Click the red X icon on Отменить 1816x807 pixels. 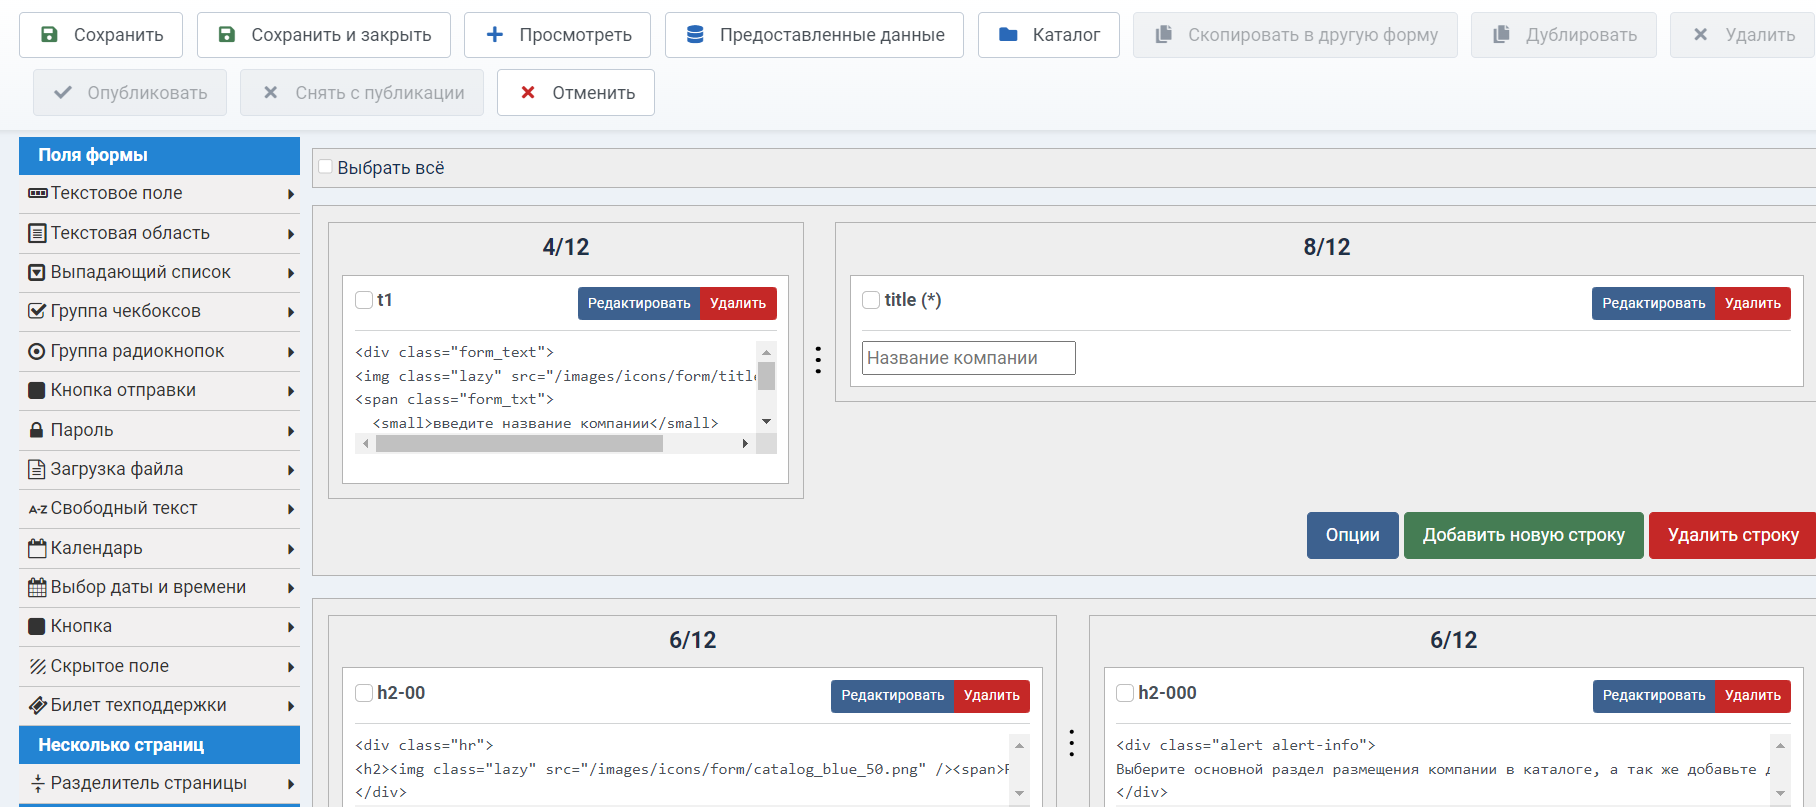pos(528,93)
